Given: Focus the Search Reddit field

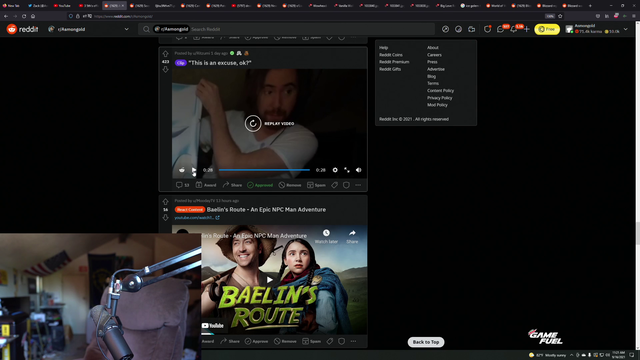Looking at the screenshot, I should click(x=287, y=29).
